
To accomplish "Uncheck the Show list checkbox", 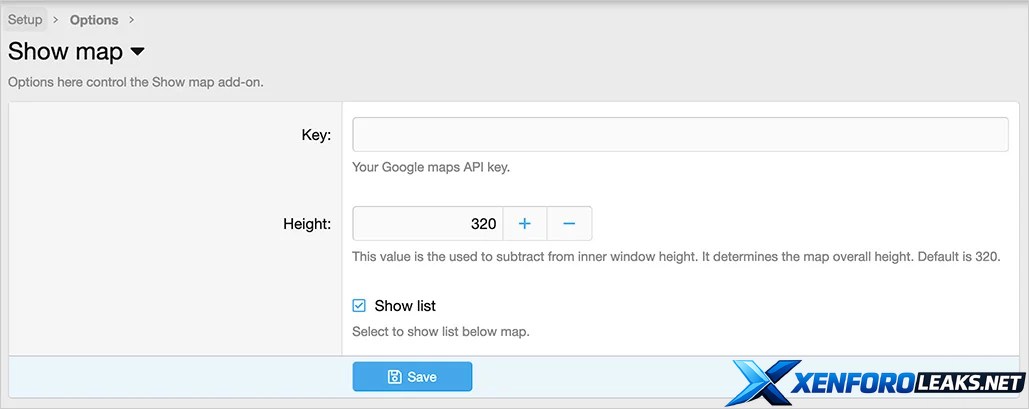I will click(x=360, y=306).
